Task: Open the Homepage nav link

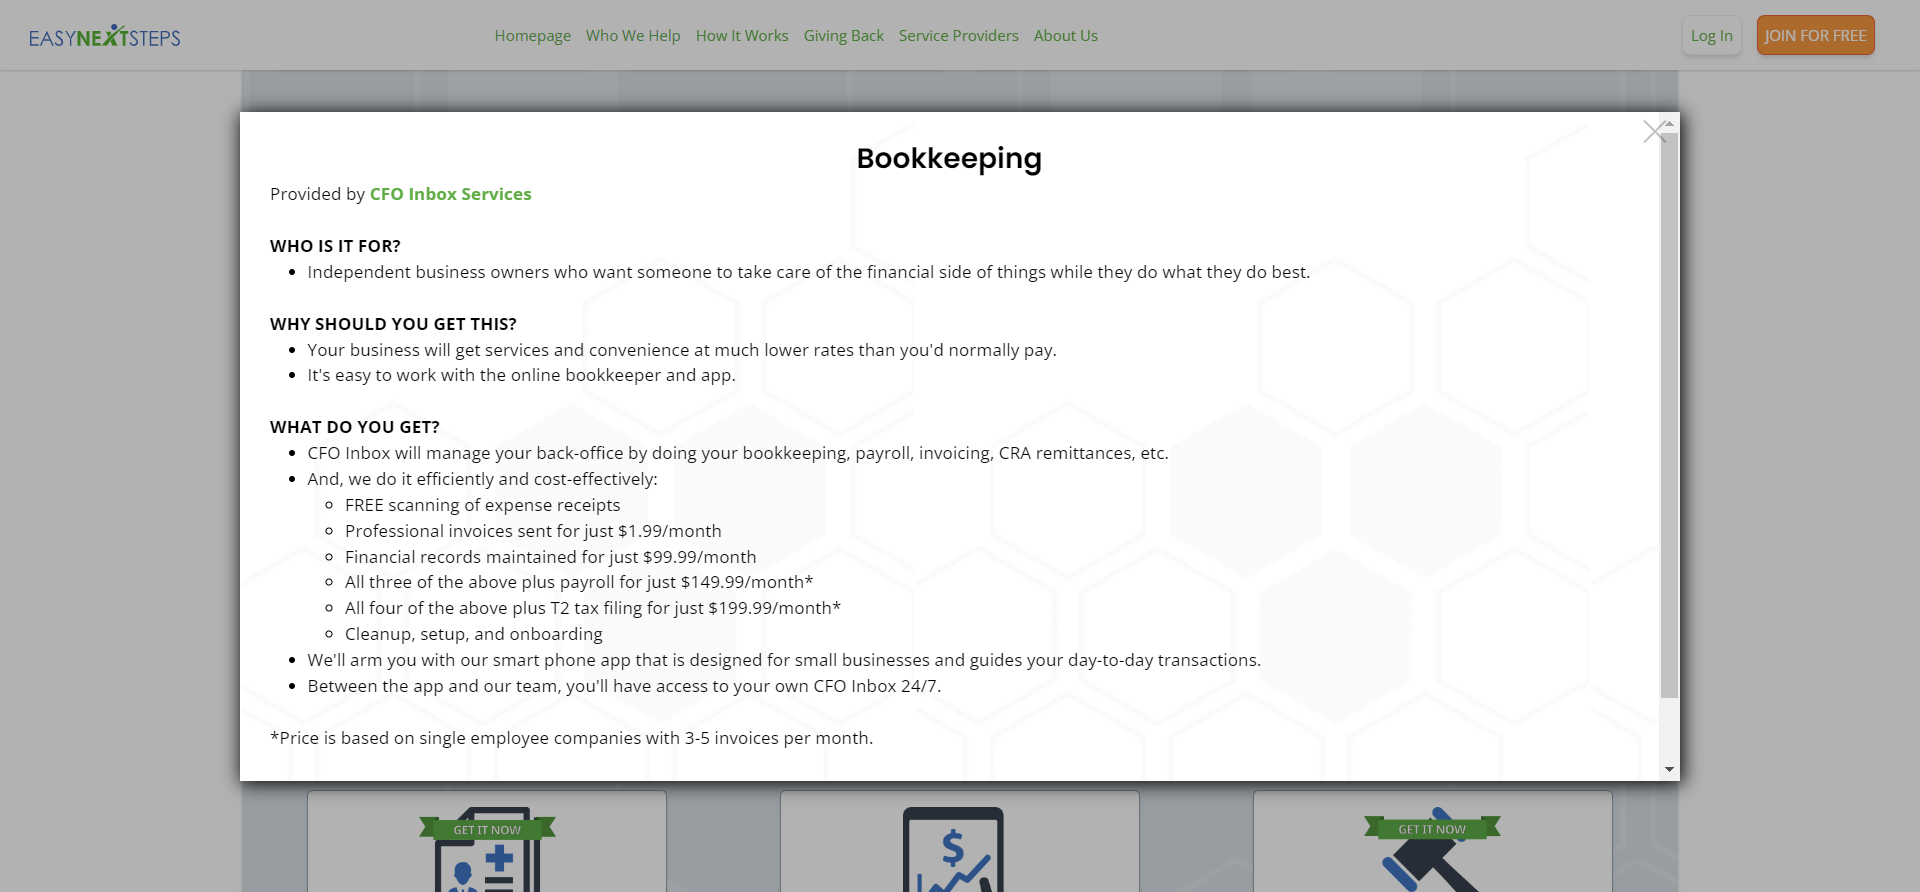Action: pos(532,36)
